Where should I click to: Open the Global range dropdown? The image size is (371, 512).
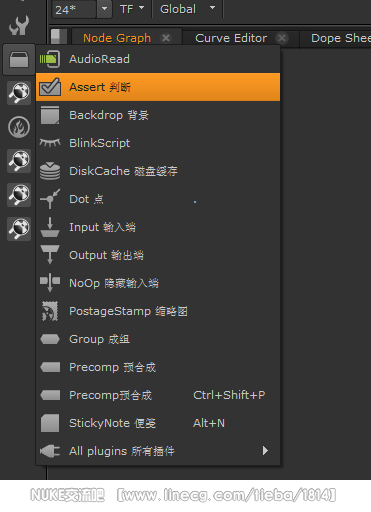tap(188, 9)
